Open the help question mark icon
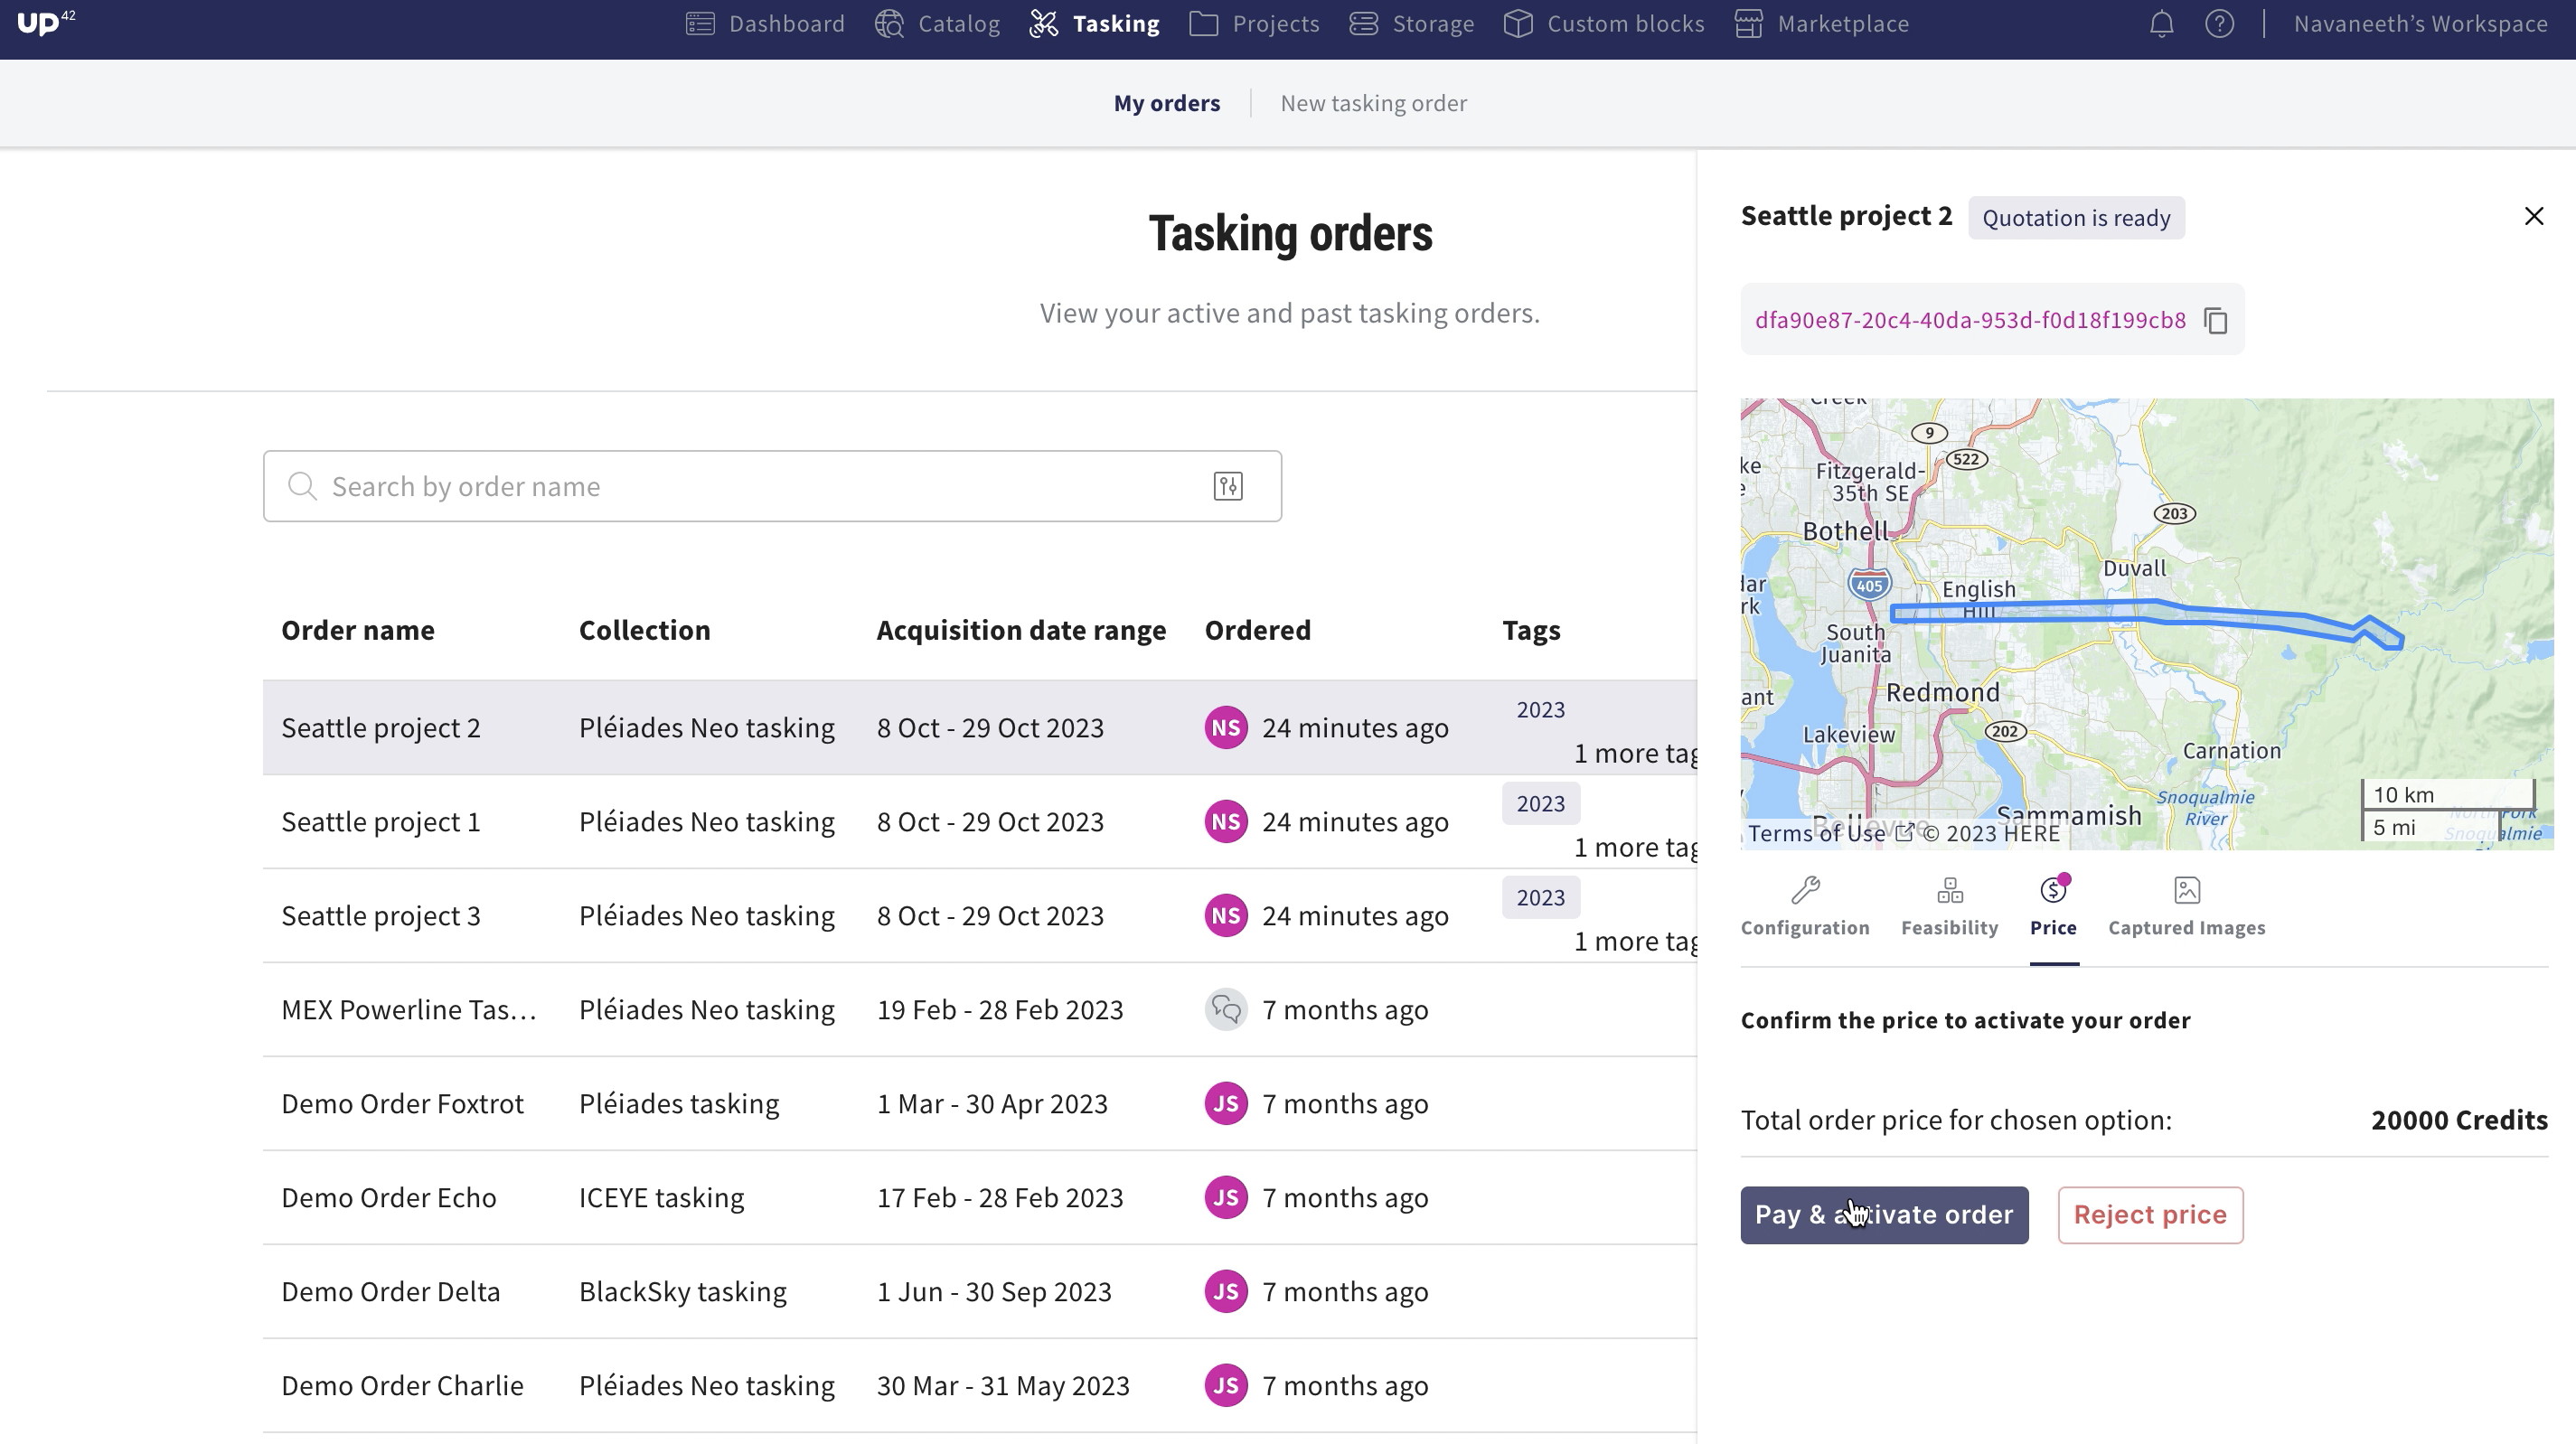The height and width of the screenshot is (1444, 2576). (2219, 24)
